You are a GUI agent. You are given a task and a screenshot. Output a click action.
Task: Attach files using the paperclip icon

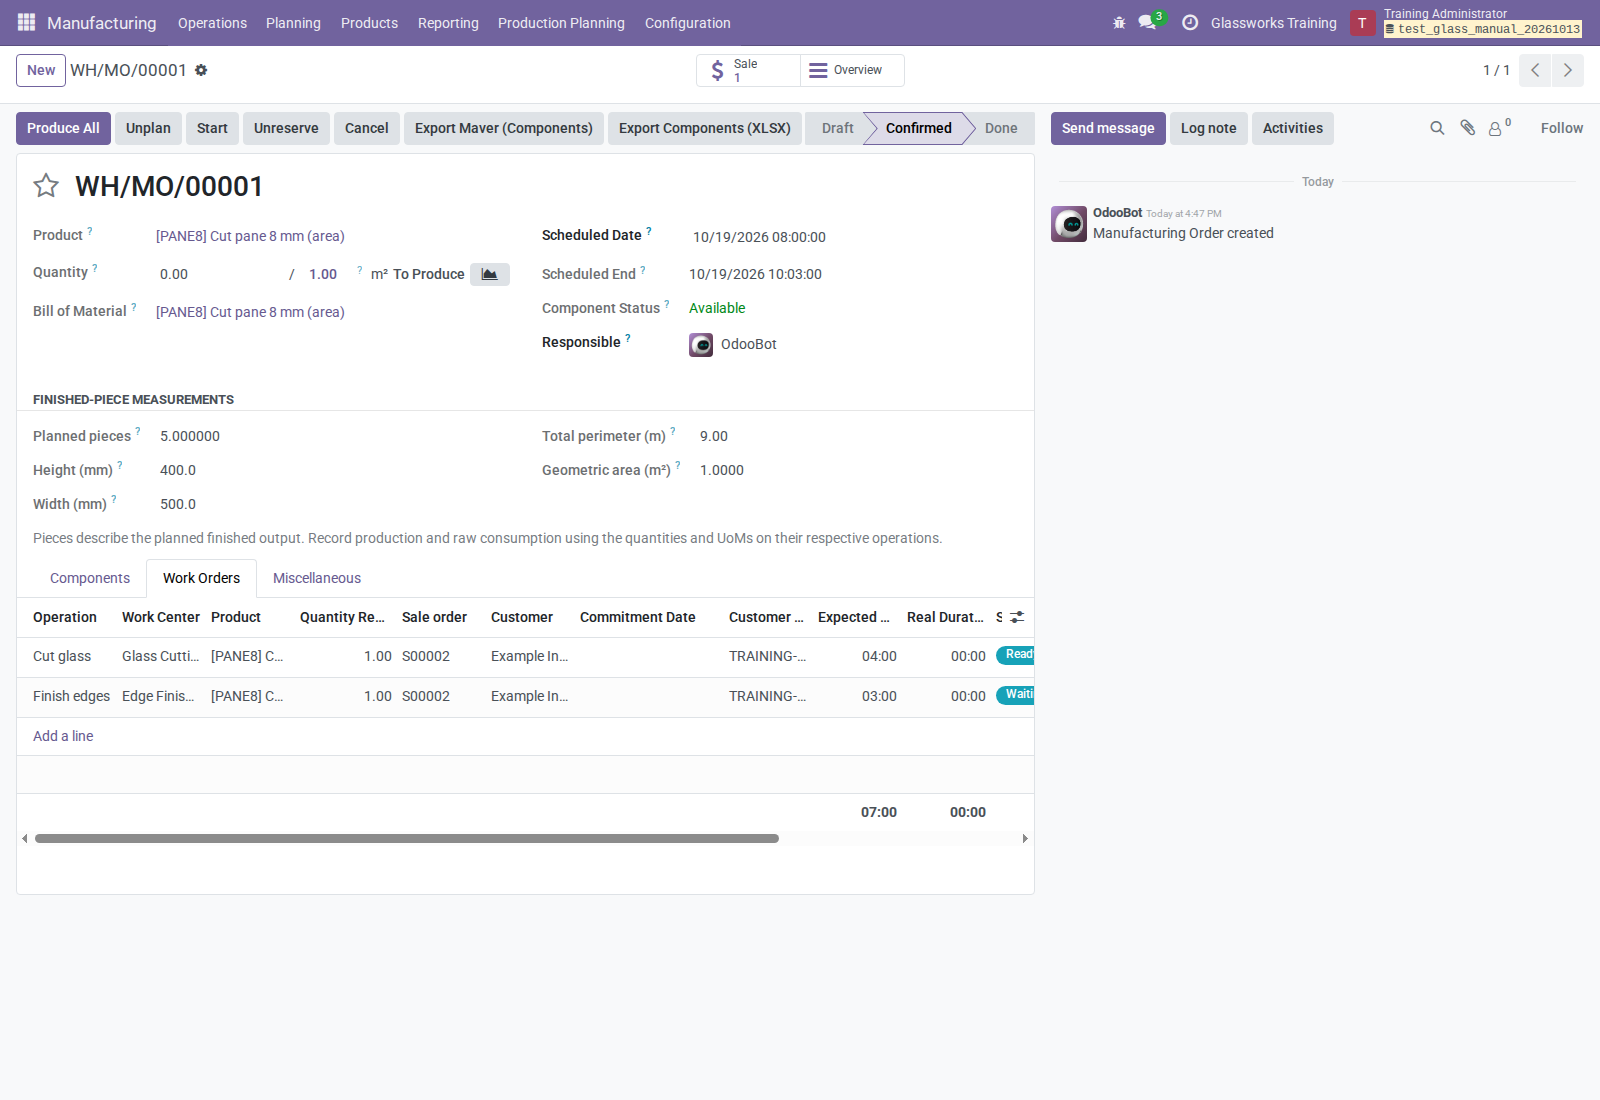[1467, 128]
